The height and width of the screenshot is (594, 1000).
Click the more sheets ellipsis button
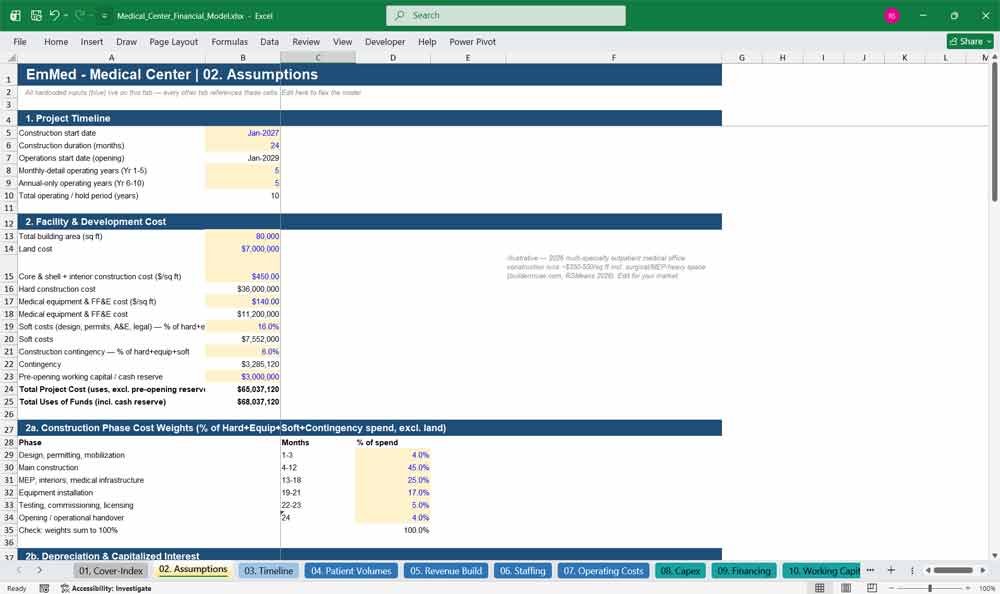pos(870,570)
